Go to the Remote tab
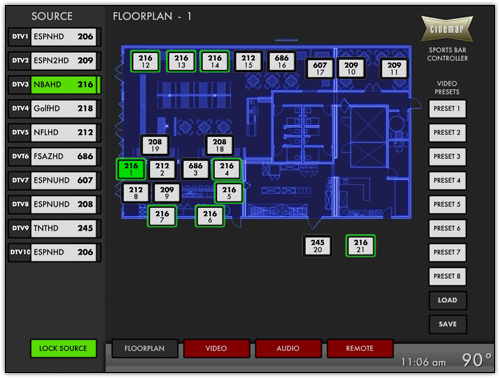Screen dimensions: 500x378 (x=360, y=348)
